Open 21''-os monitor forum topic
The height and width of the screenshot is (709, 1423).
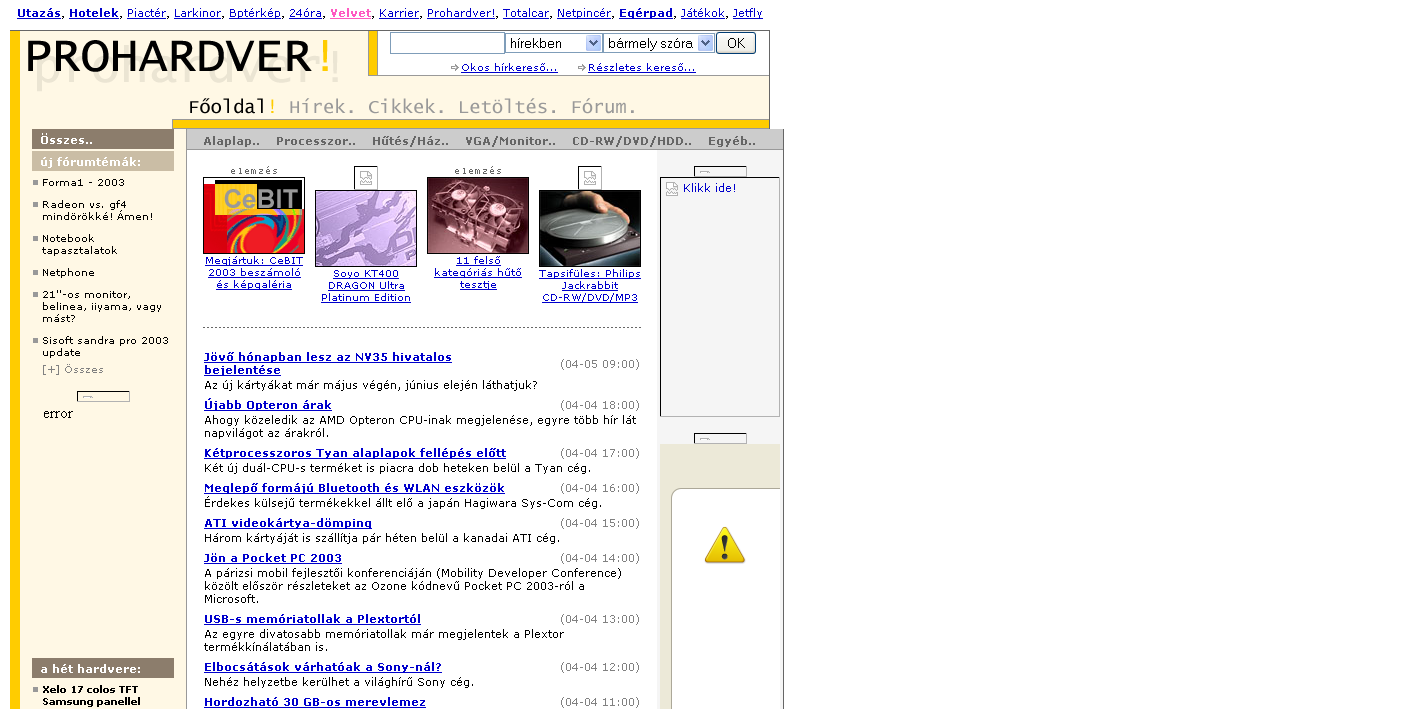click(102, 307)
